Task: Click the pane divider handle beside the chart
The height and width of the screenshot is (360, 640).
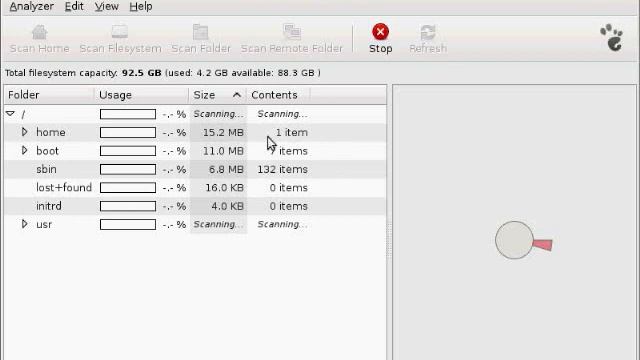Action: (x=389, y=241)
